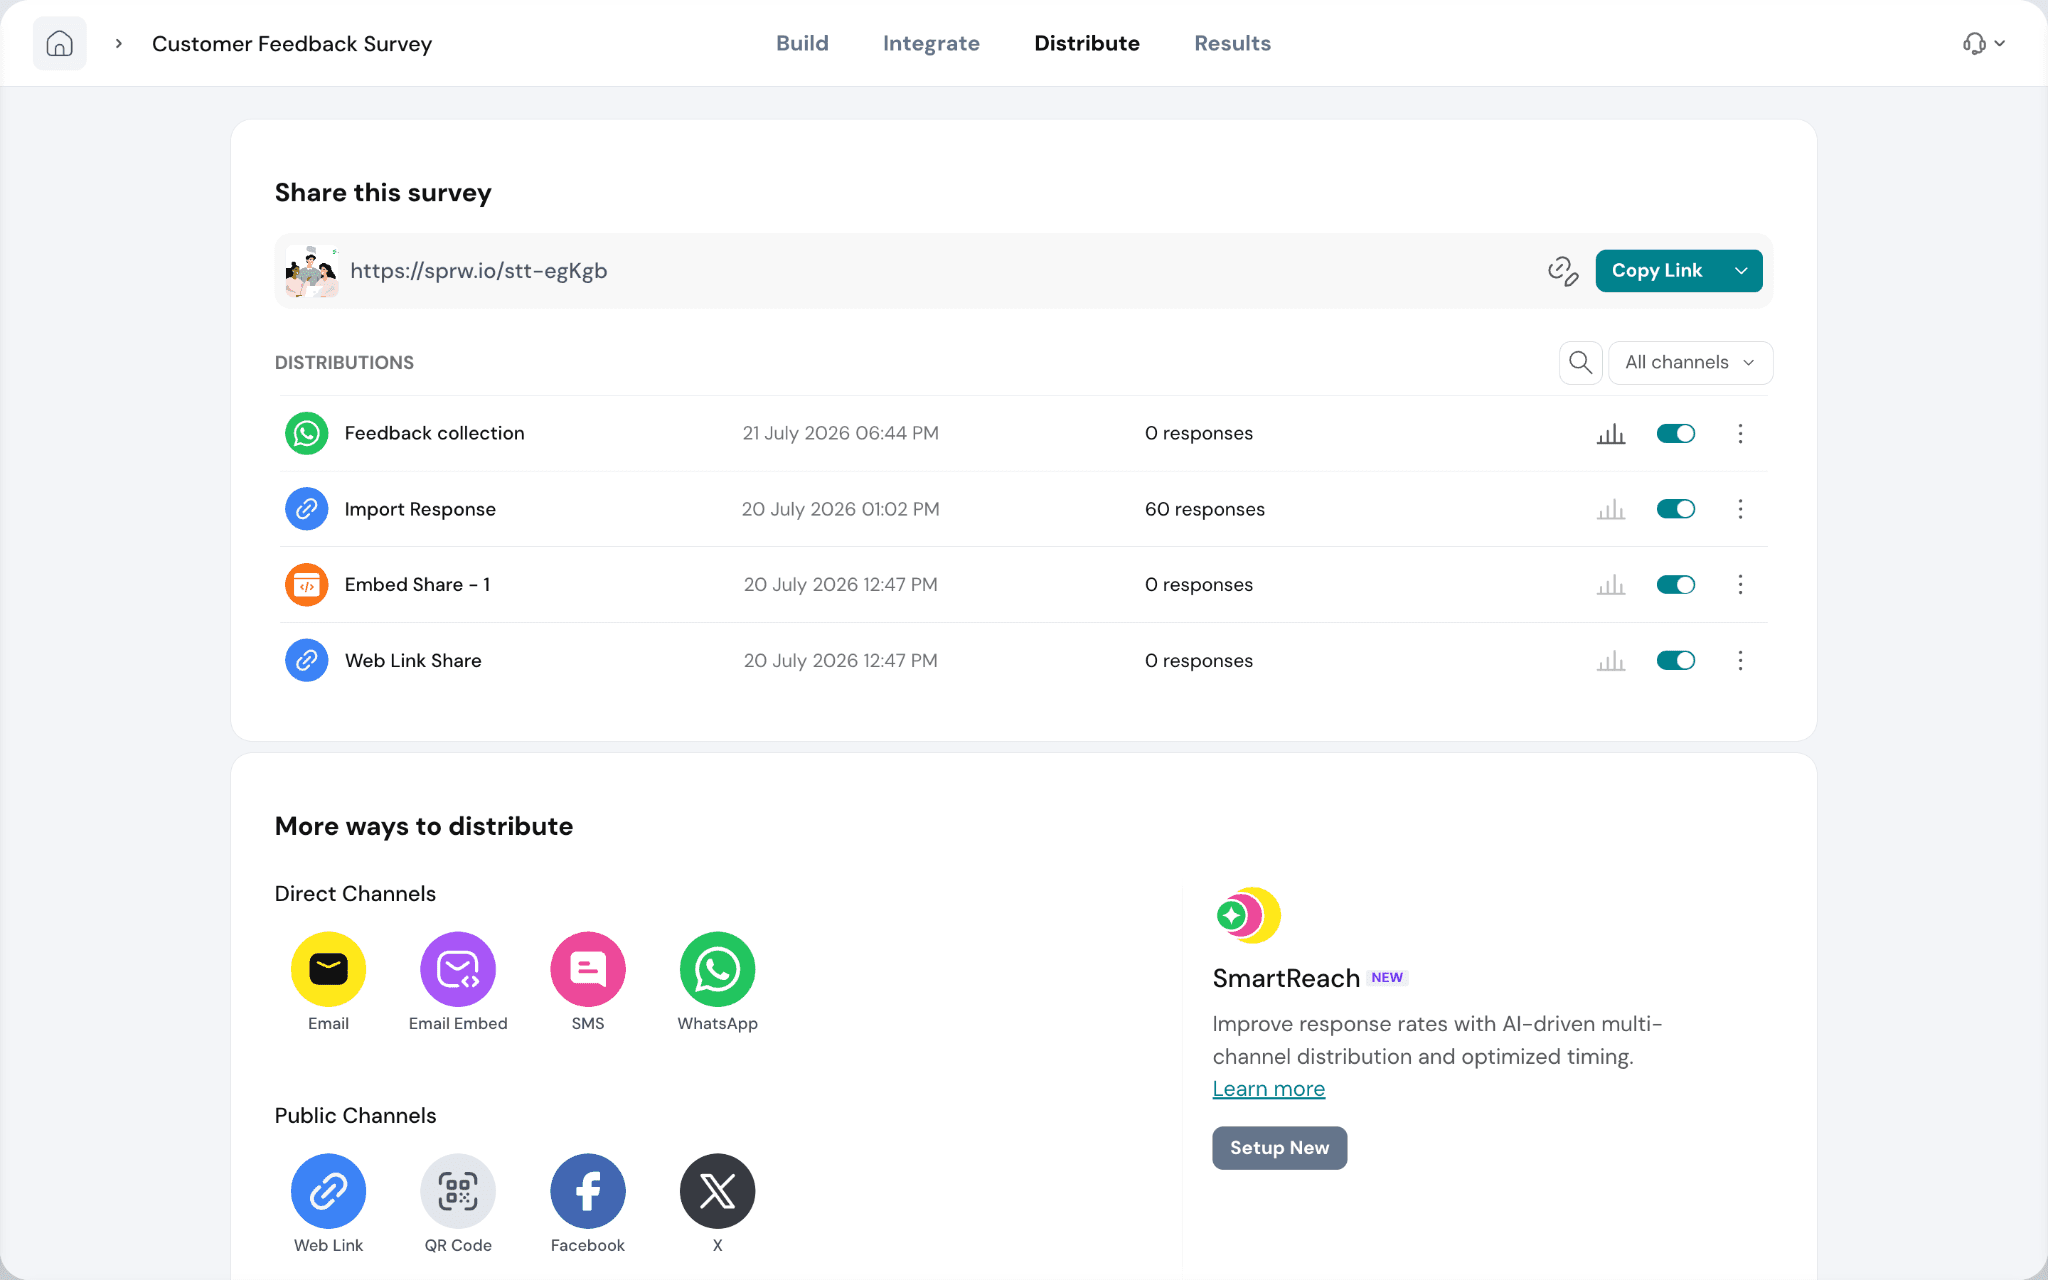This screenshot has width=2048, height=1280.
Task: Choose the X public channel
Action: [x=717, y=1191]
